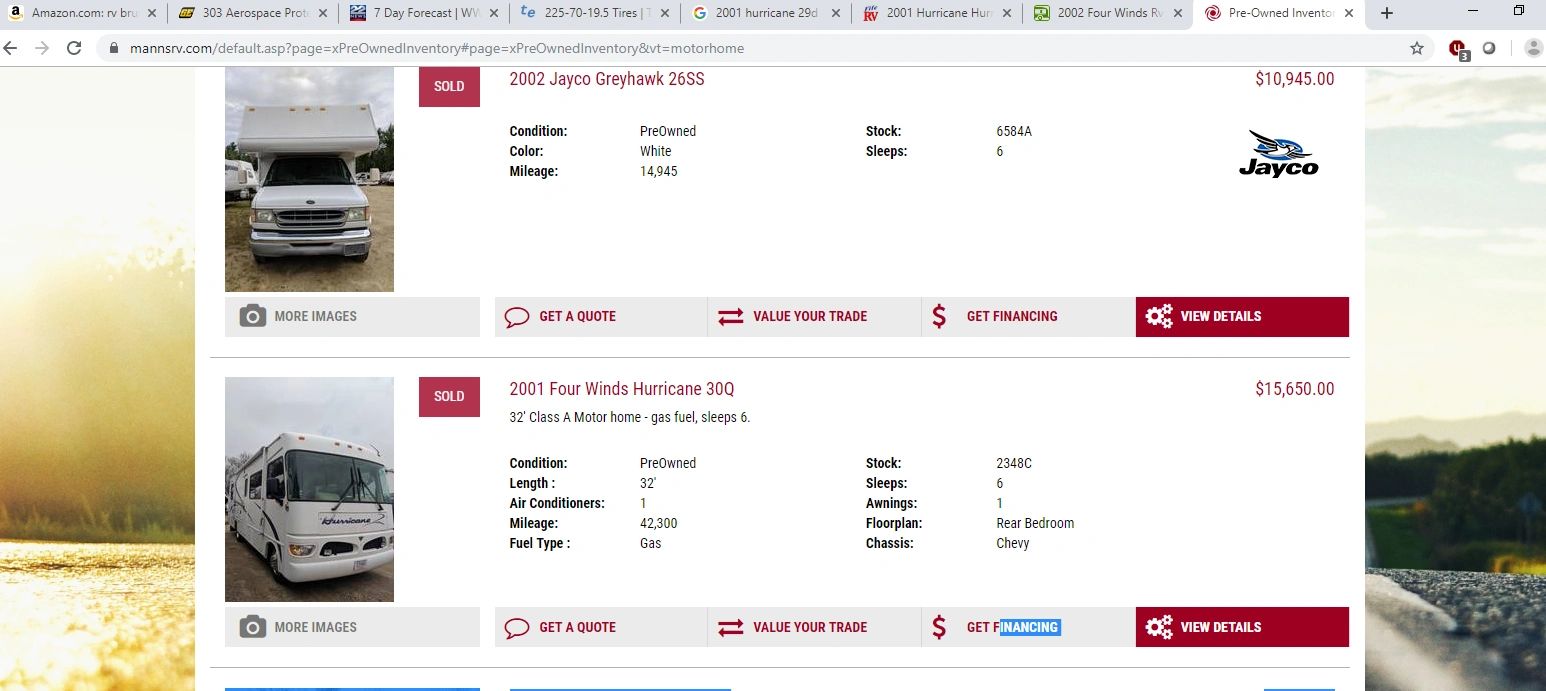Click the mileage value 42,300
This screenshot has width=1546, height=691.
click(x=659, y=523)
